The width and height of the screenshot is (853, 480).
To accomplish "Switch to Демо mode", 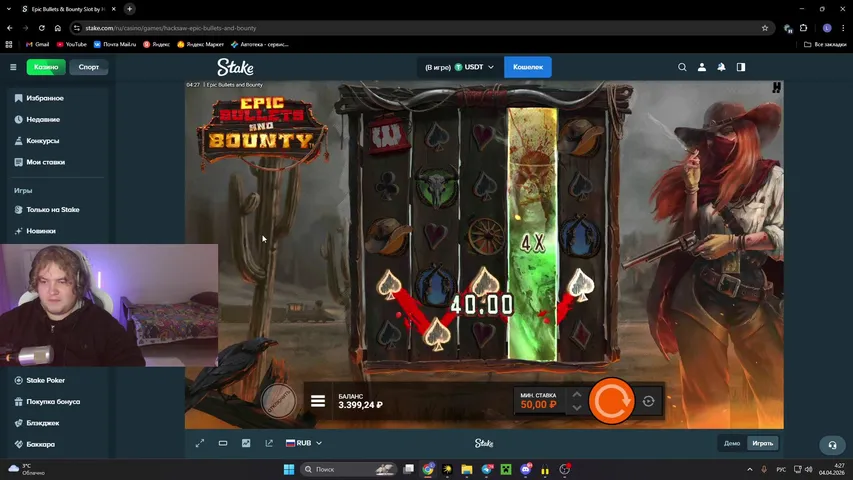I will [732, 443].
